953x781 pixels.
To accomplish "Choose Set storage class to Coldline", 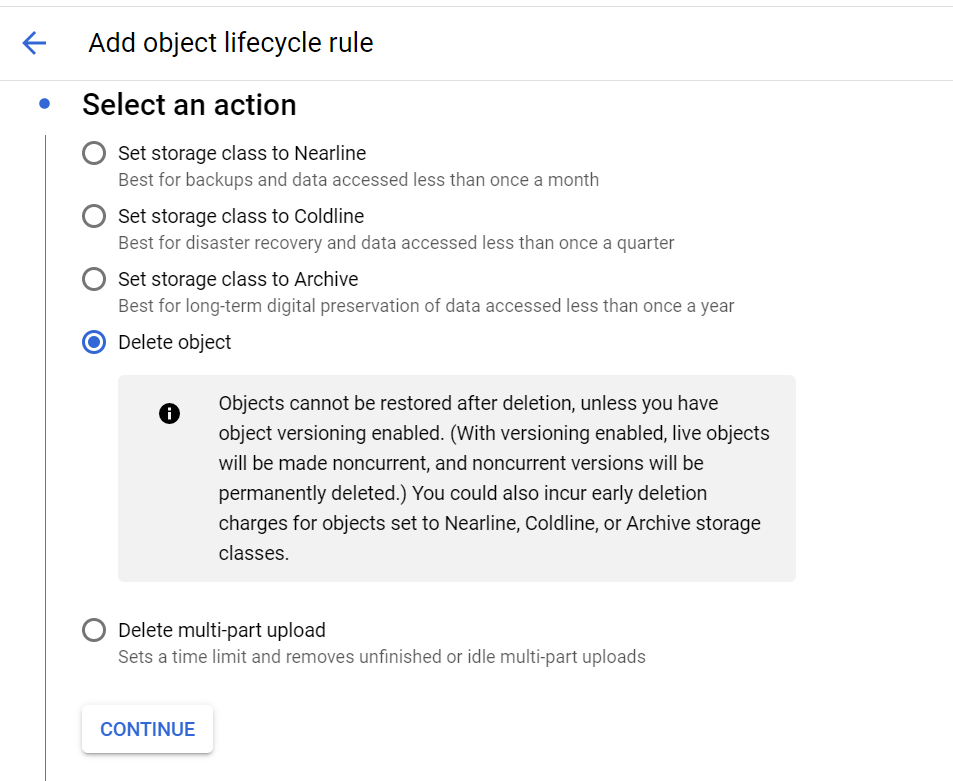I will [93, 216].
